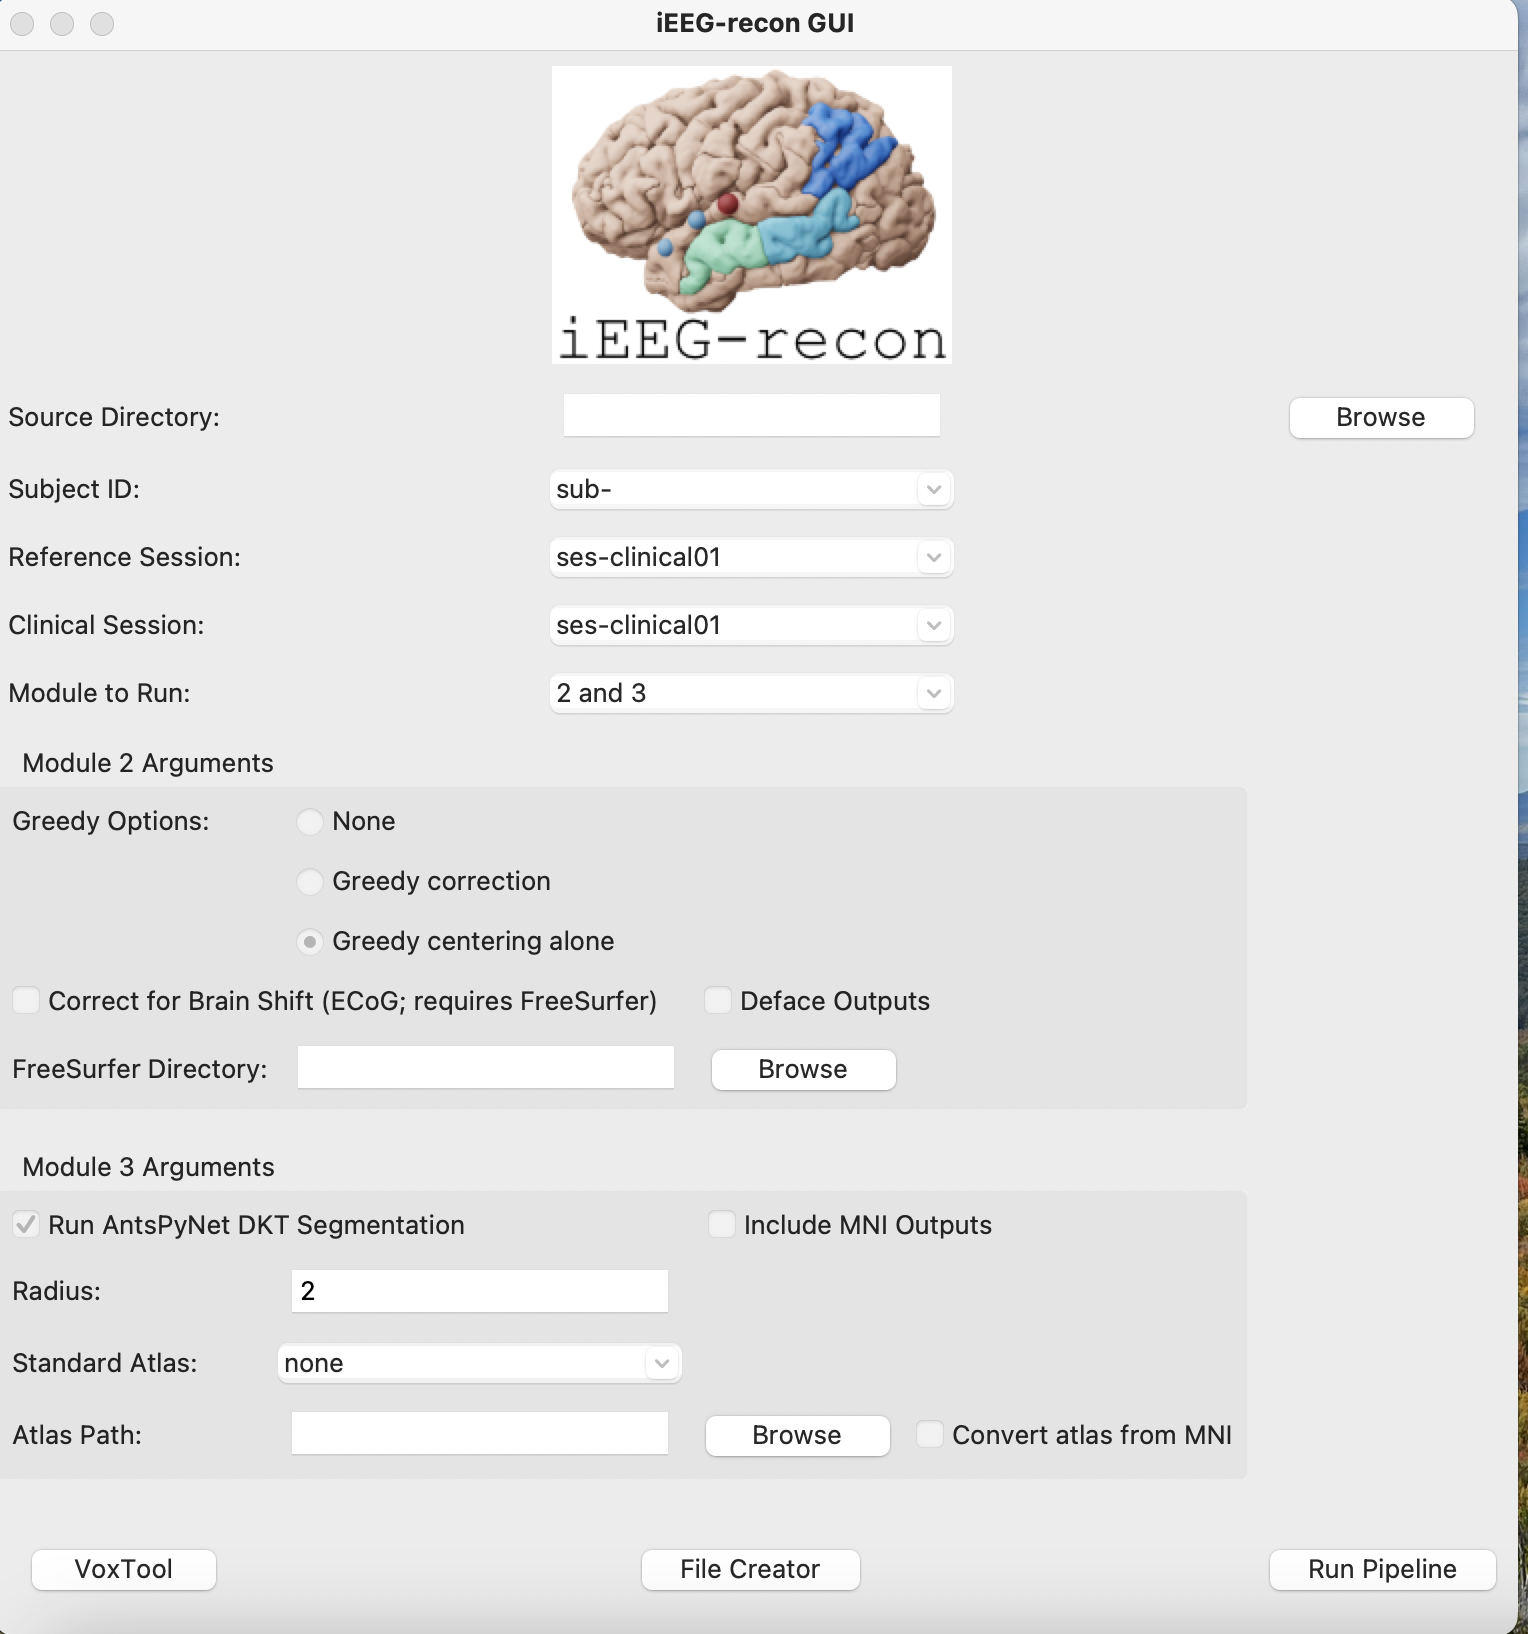This screenshot has width=1528, height=1634.
Task: Click the Source Directory text field
Action: click(751, 415)
